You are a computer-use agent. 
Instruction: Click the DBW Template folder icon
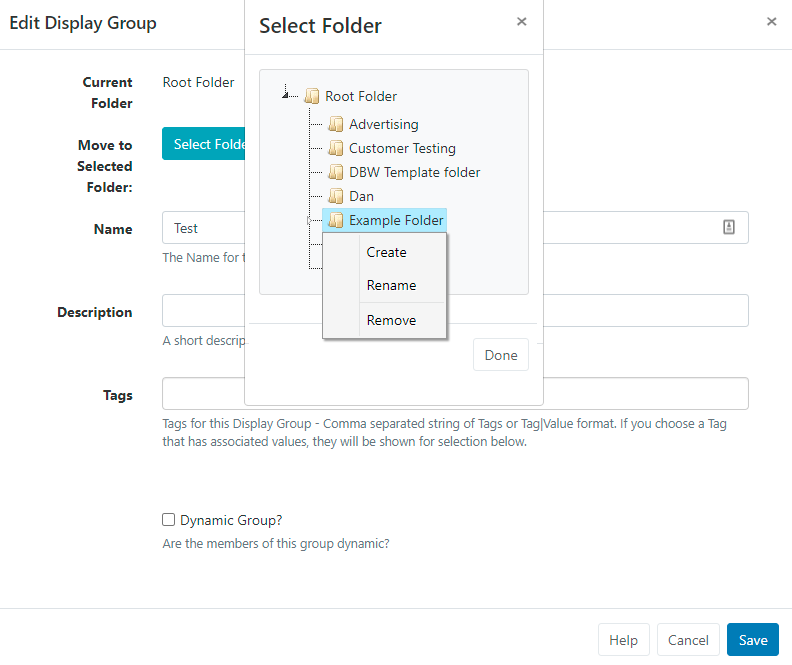tap(335, 172)
